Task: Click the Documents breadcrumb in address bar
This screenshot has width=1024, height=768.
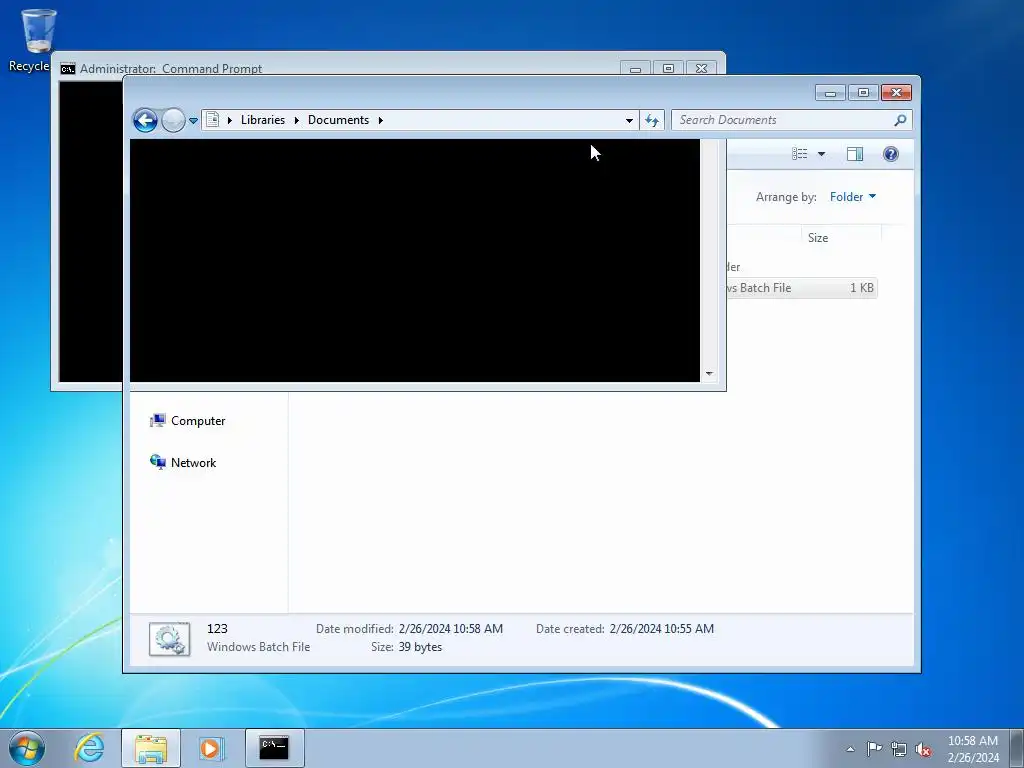Action: tap(338, 120)
